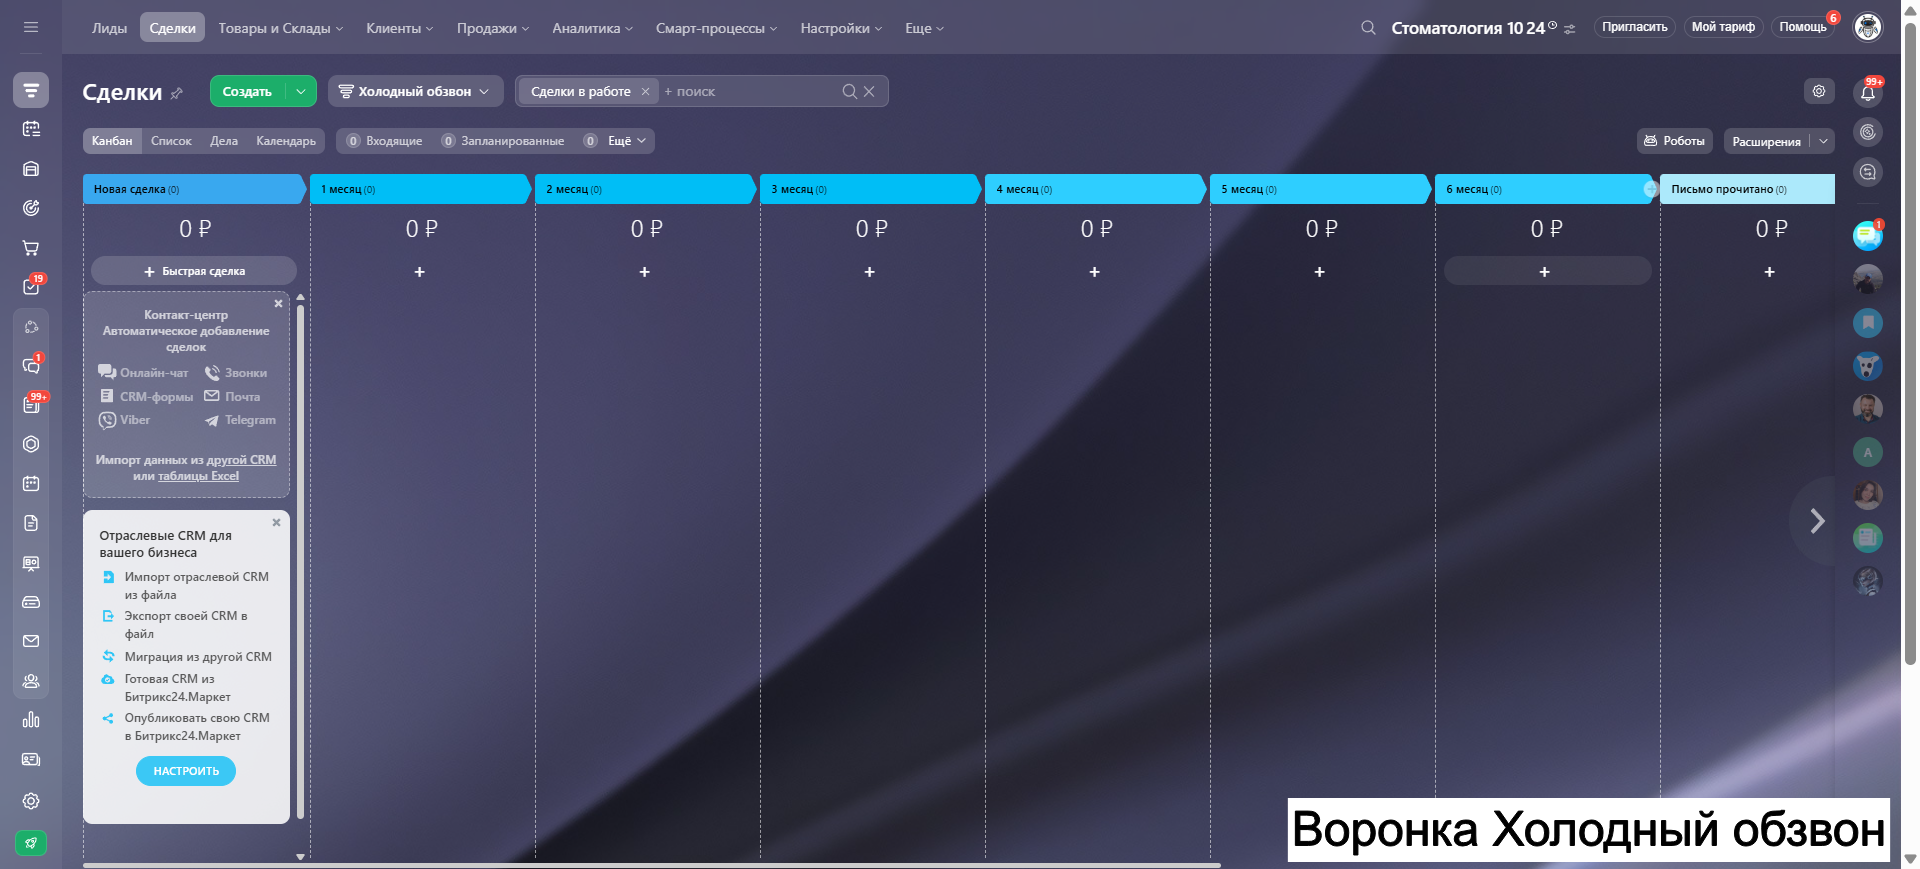This screenshot has height=869, width=1920.
Task: Open the envelope mail icon in left sidebar
Action: [31, 641]
